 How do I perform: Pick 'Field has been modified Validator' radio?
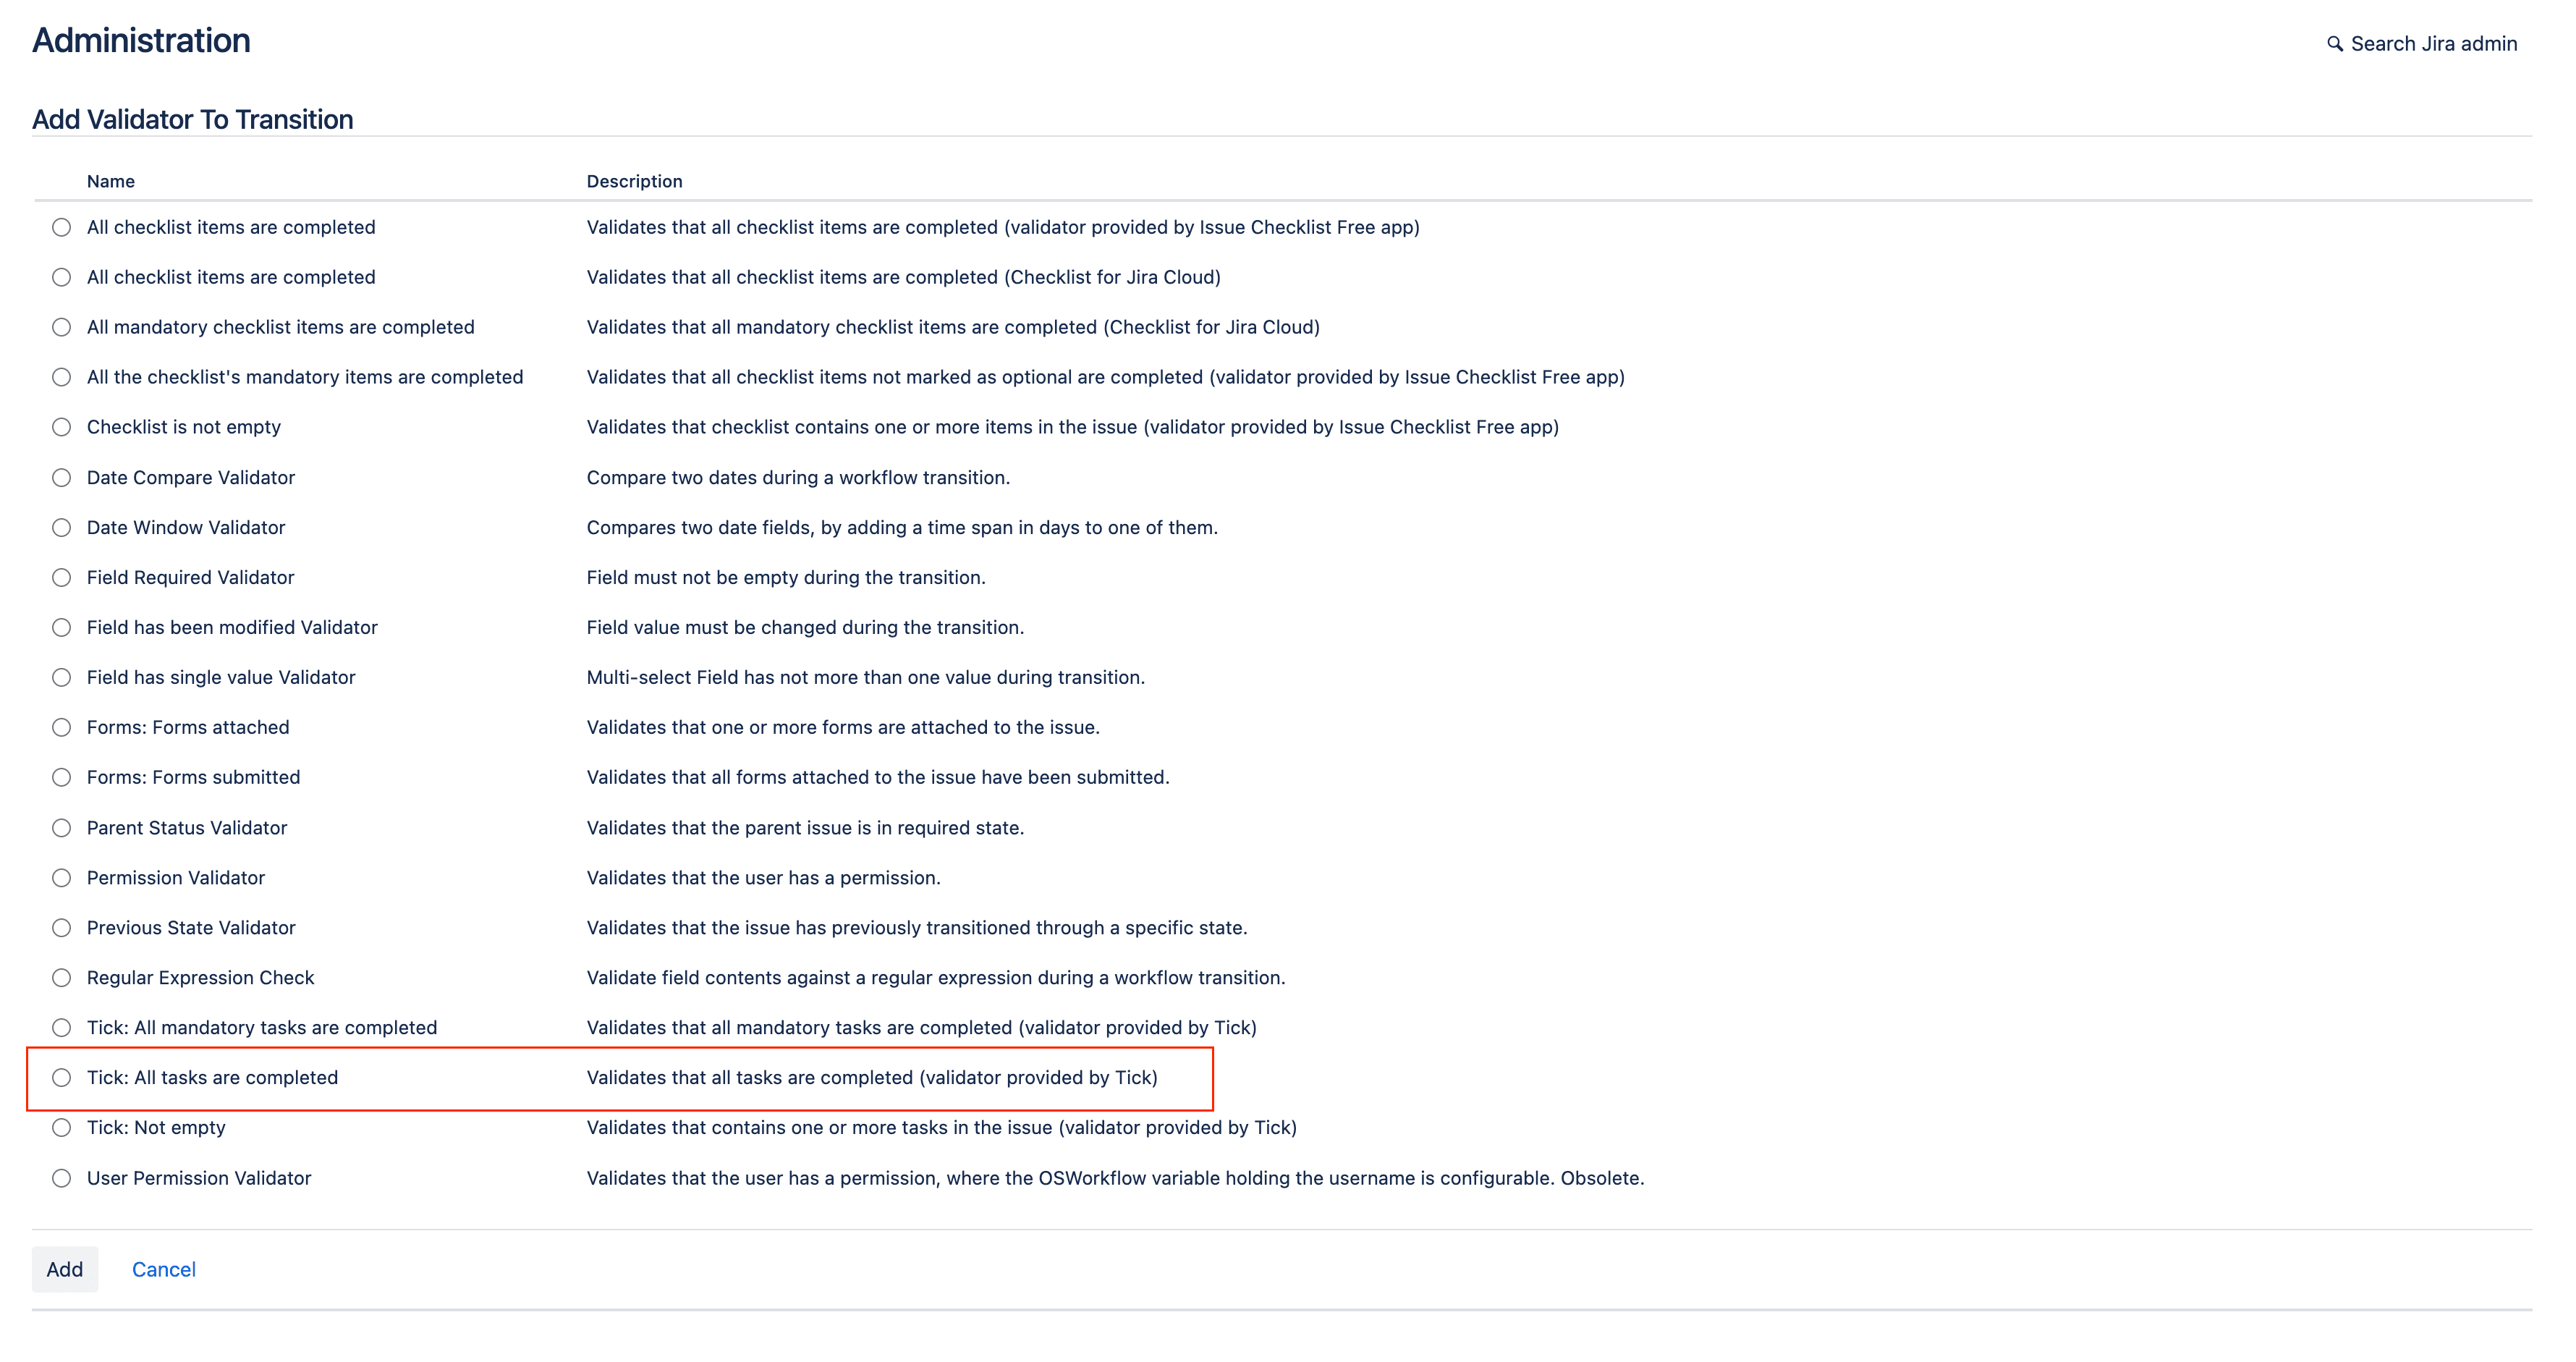tap(62, 627)
